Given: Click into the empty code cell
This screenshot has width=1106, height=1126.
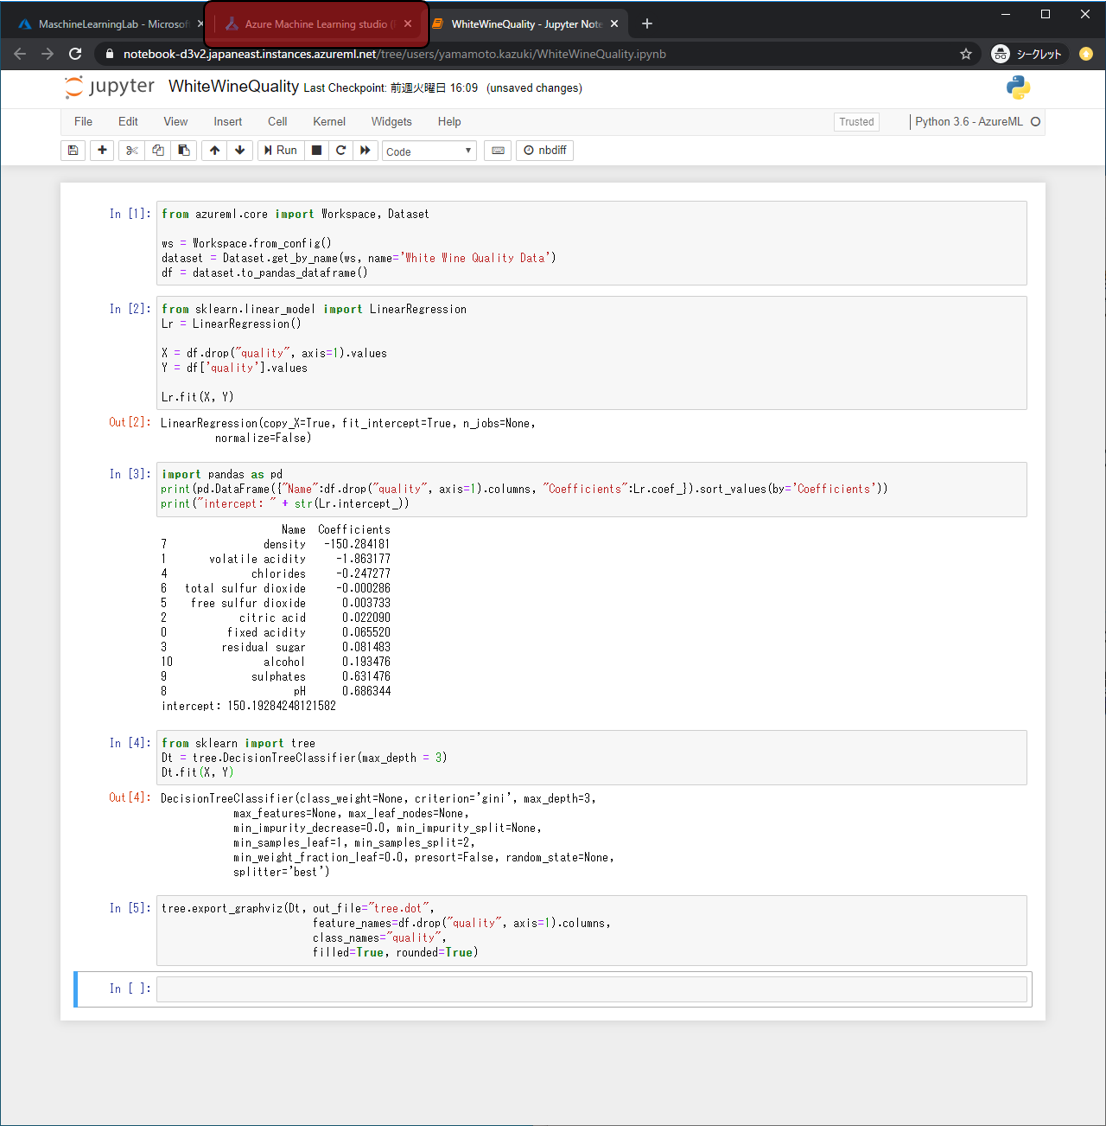Looking at the screenshot, I should coord(592,989).
